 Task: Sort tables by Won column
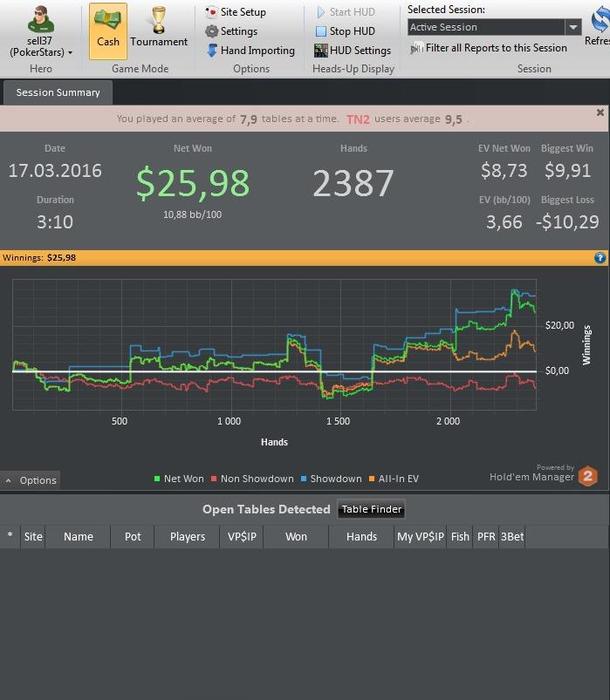(x=296, y=537)
